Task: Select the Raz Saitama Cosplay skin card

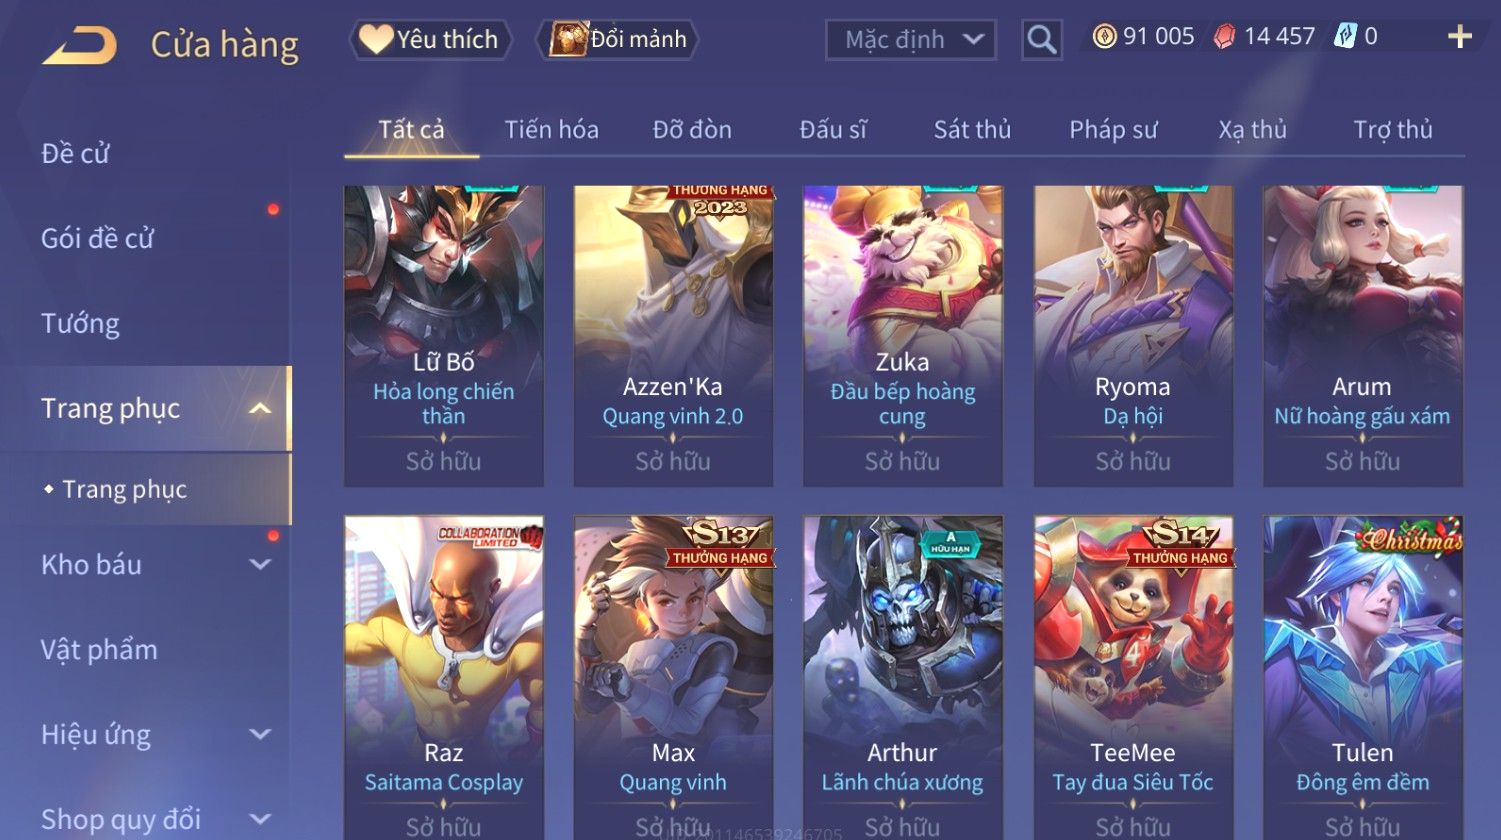Action: pos(444,677)
